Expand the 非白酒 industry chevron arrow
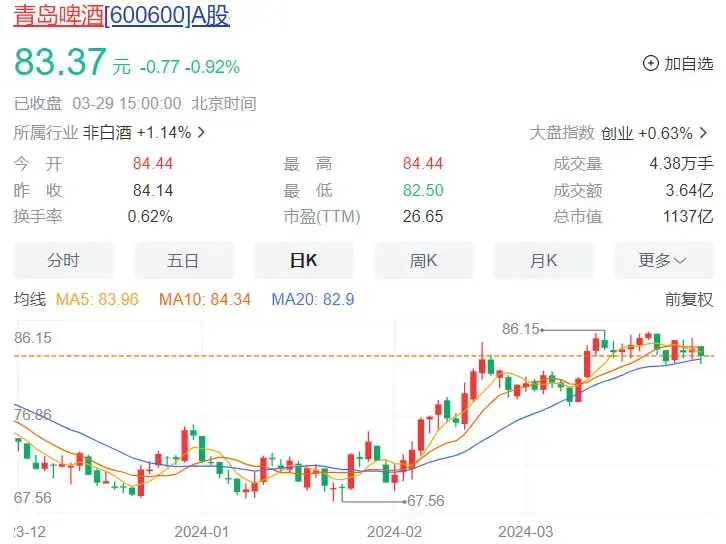The height and width of the screenshot is (544, 726). 201,133
